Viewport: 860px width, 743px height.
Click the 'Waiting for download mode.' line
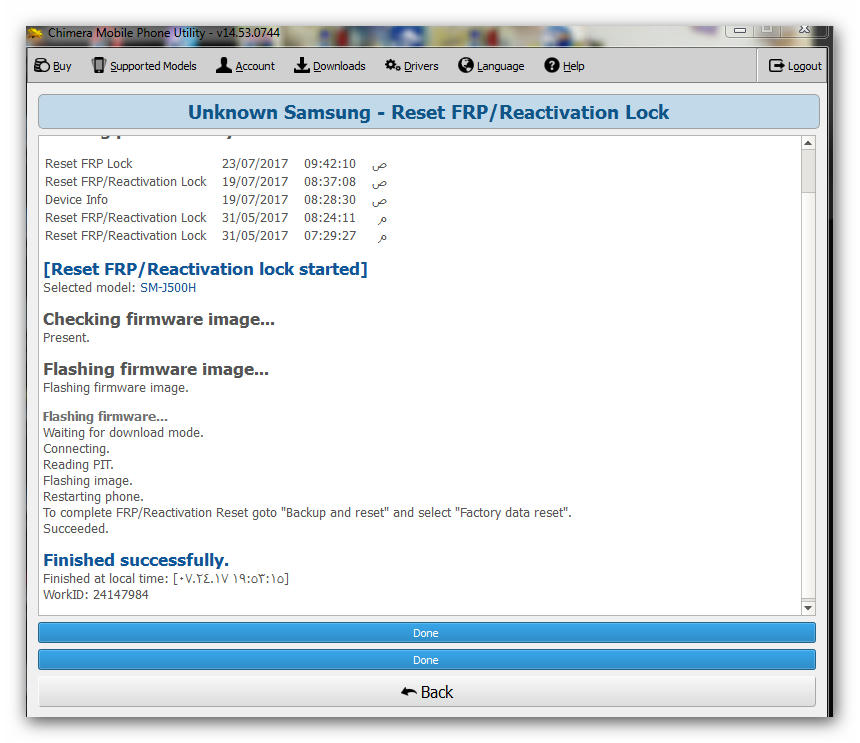(x=123, y=433)
